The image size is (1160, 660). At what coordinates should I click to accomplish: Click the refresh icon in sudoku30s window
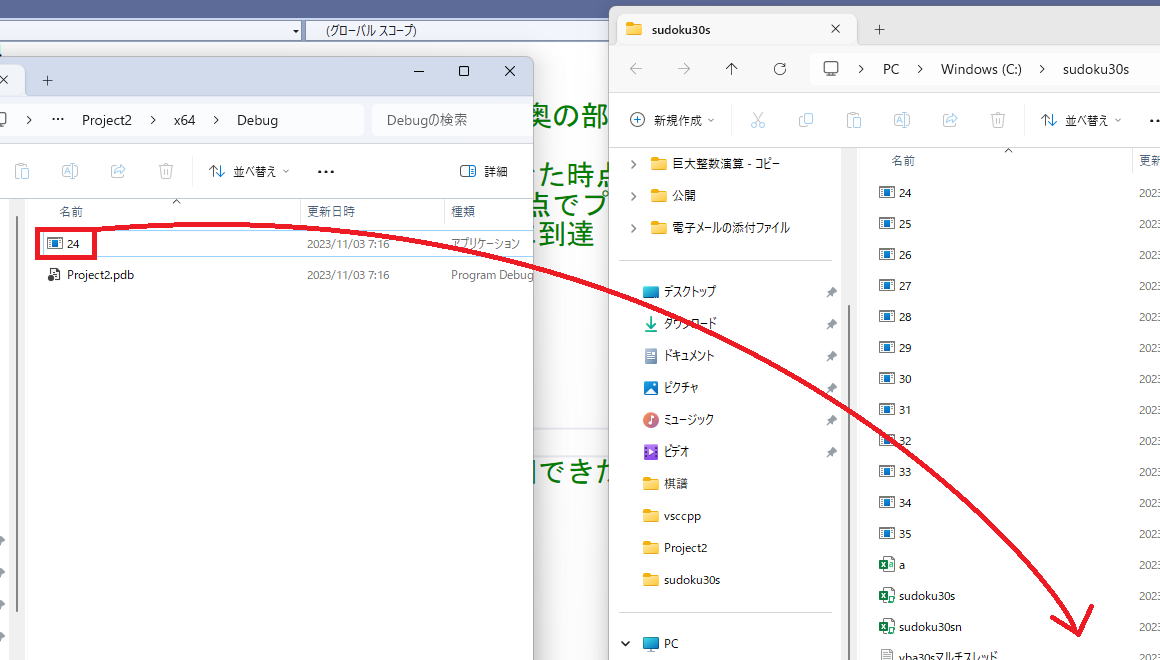tap(780, 69)
